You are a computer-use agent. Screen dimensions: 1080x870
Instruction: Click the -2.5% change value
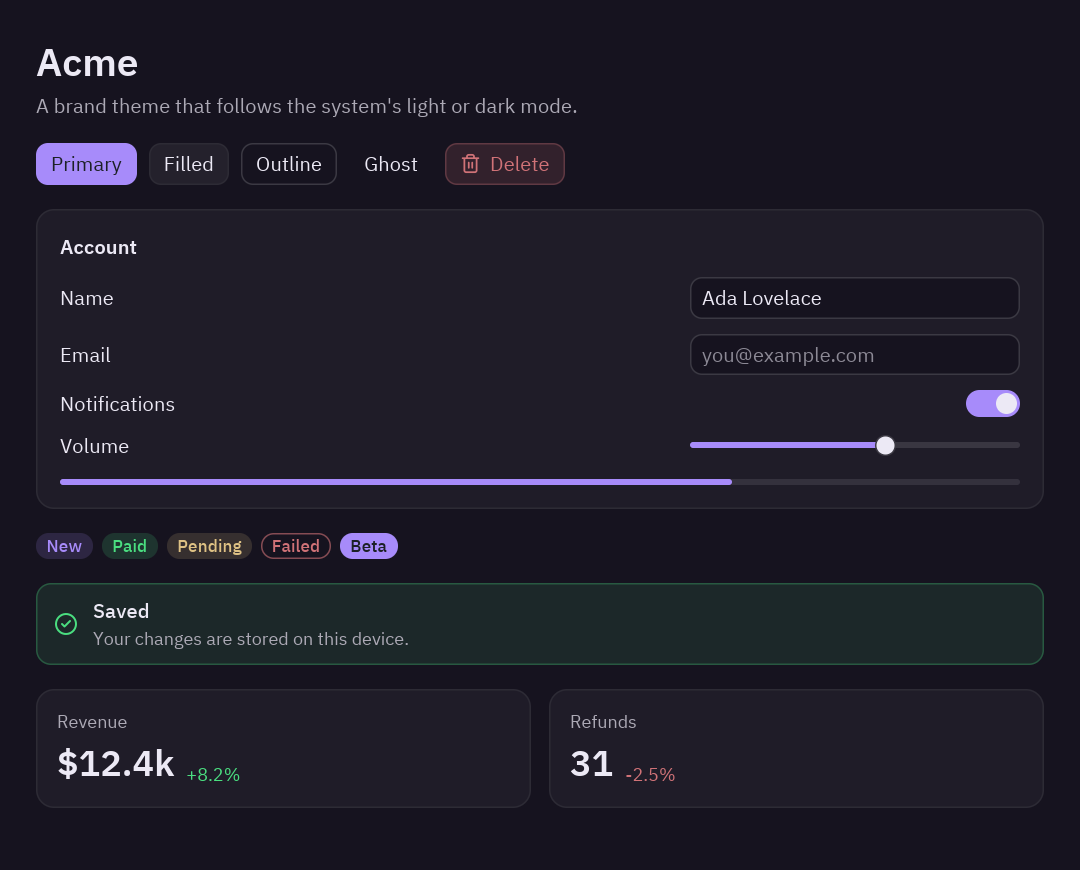[650, 775]
